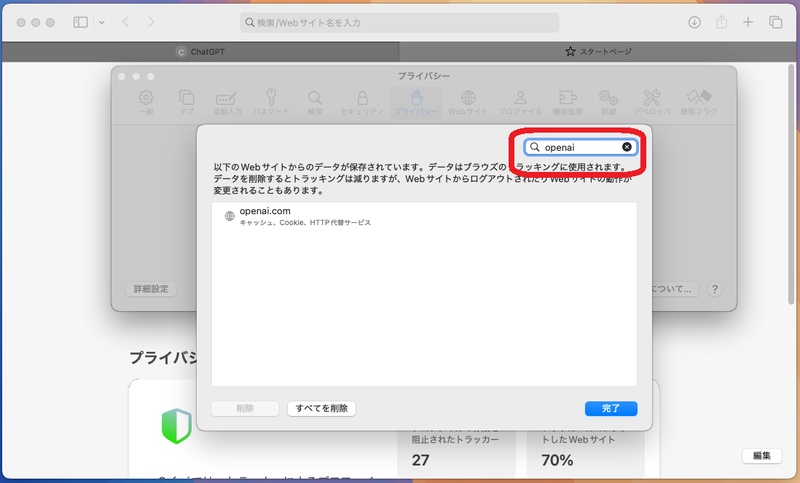Open help question mark in privacy window
Viewport: 800px width, 483px height.
pyautogui.click(x=714, y=289)
